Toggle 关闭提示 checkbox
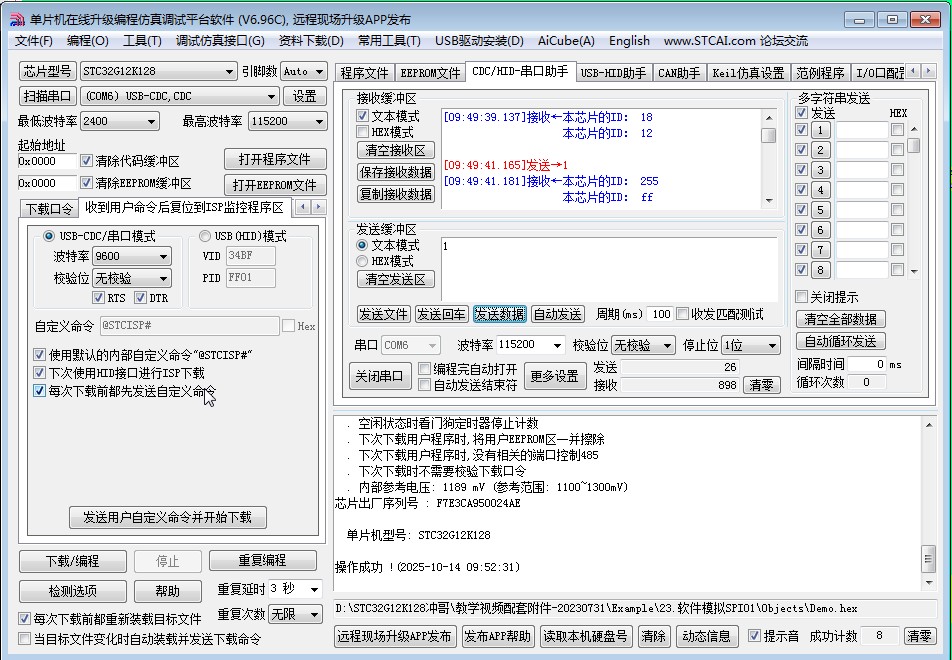 click(x=801, y=297)
